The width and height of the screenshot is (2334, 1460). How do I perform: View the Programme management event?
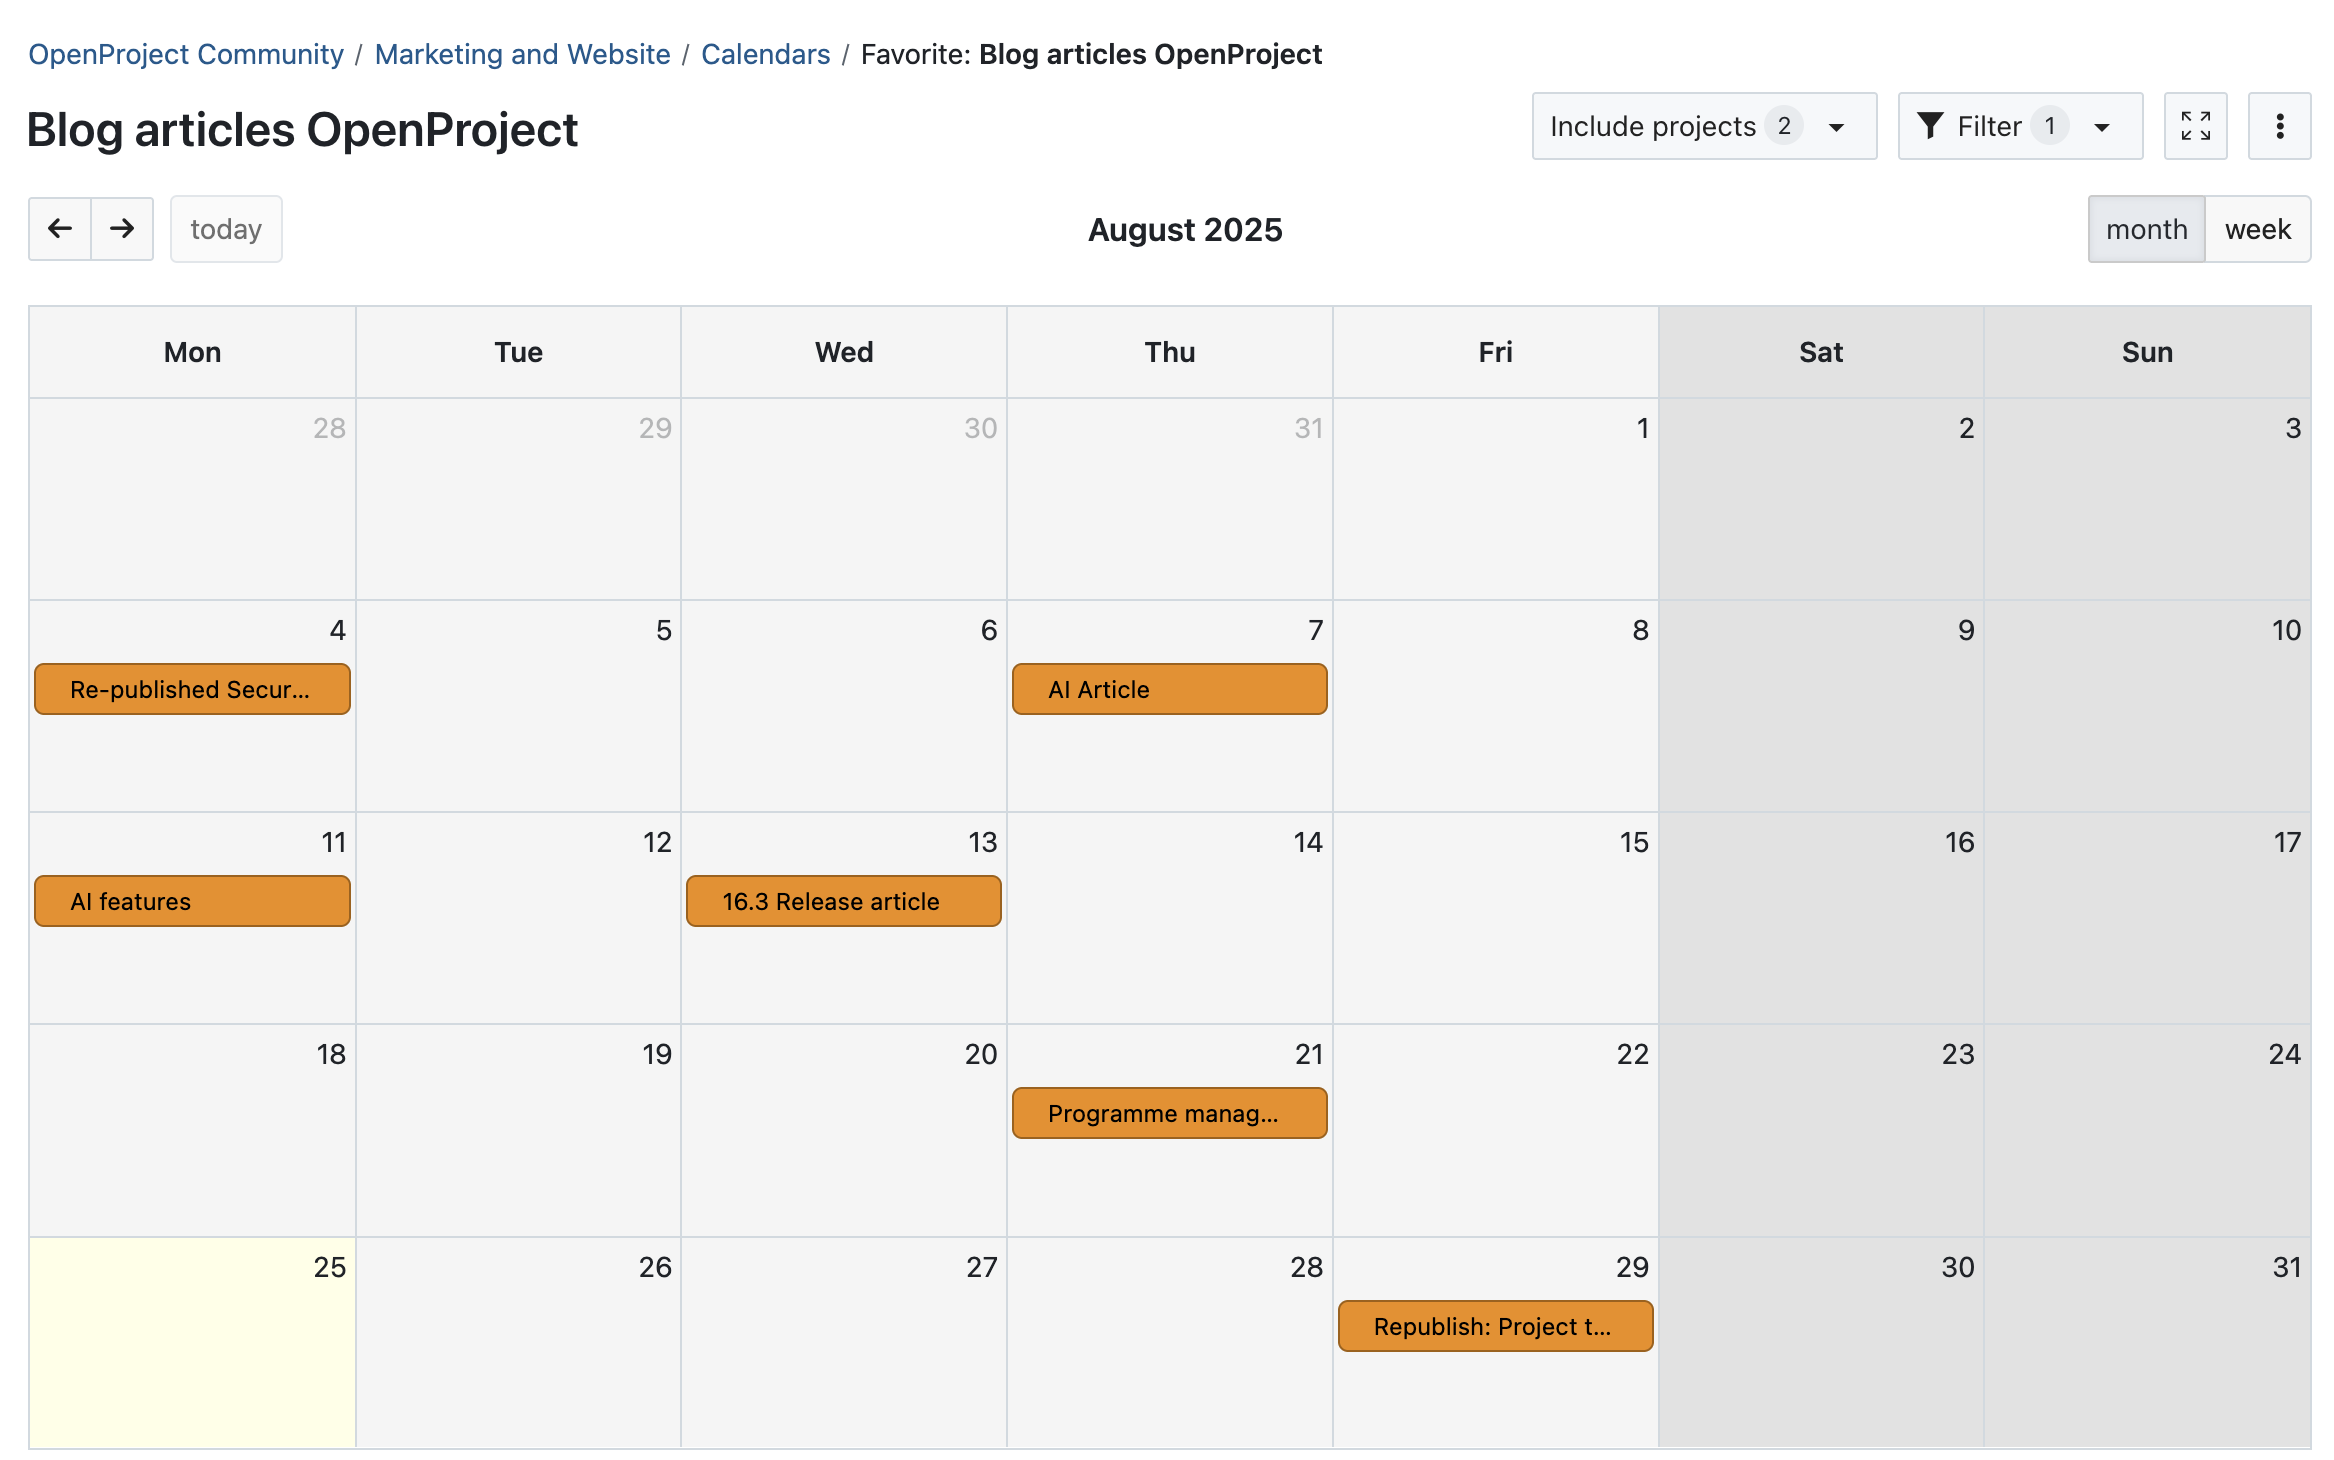point(1169,1113)
